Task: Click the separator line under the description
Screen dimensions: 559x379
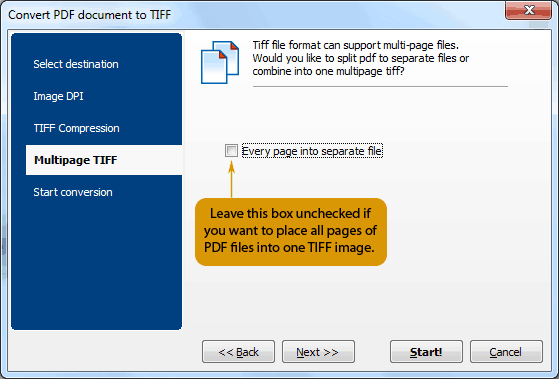Action: point(380,86)
